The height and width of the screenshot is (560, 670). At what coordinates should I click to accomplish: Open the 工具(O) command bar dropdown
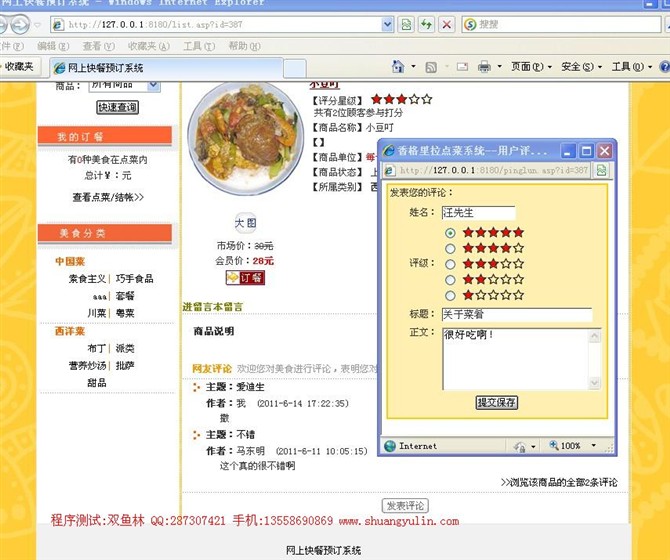coord(632,67)
